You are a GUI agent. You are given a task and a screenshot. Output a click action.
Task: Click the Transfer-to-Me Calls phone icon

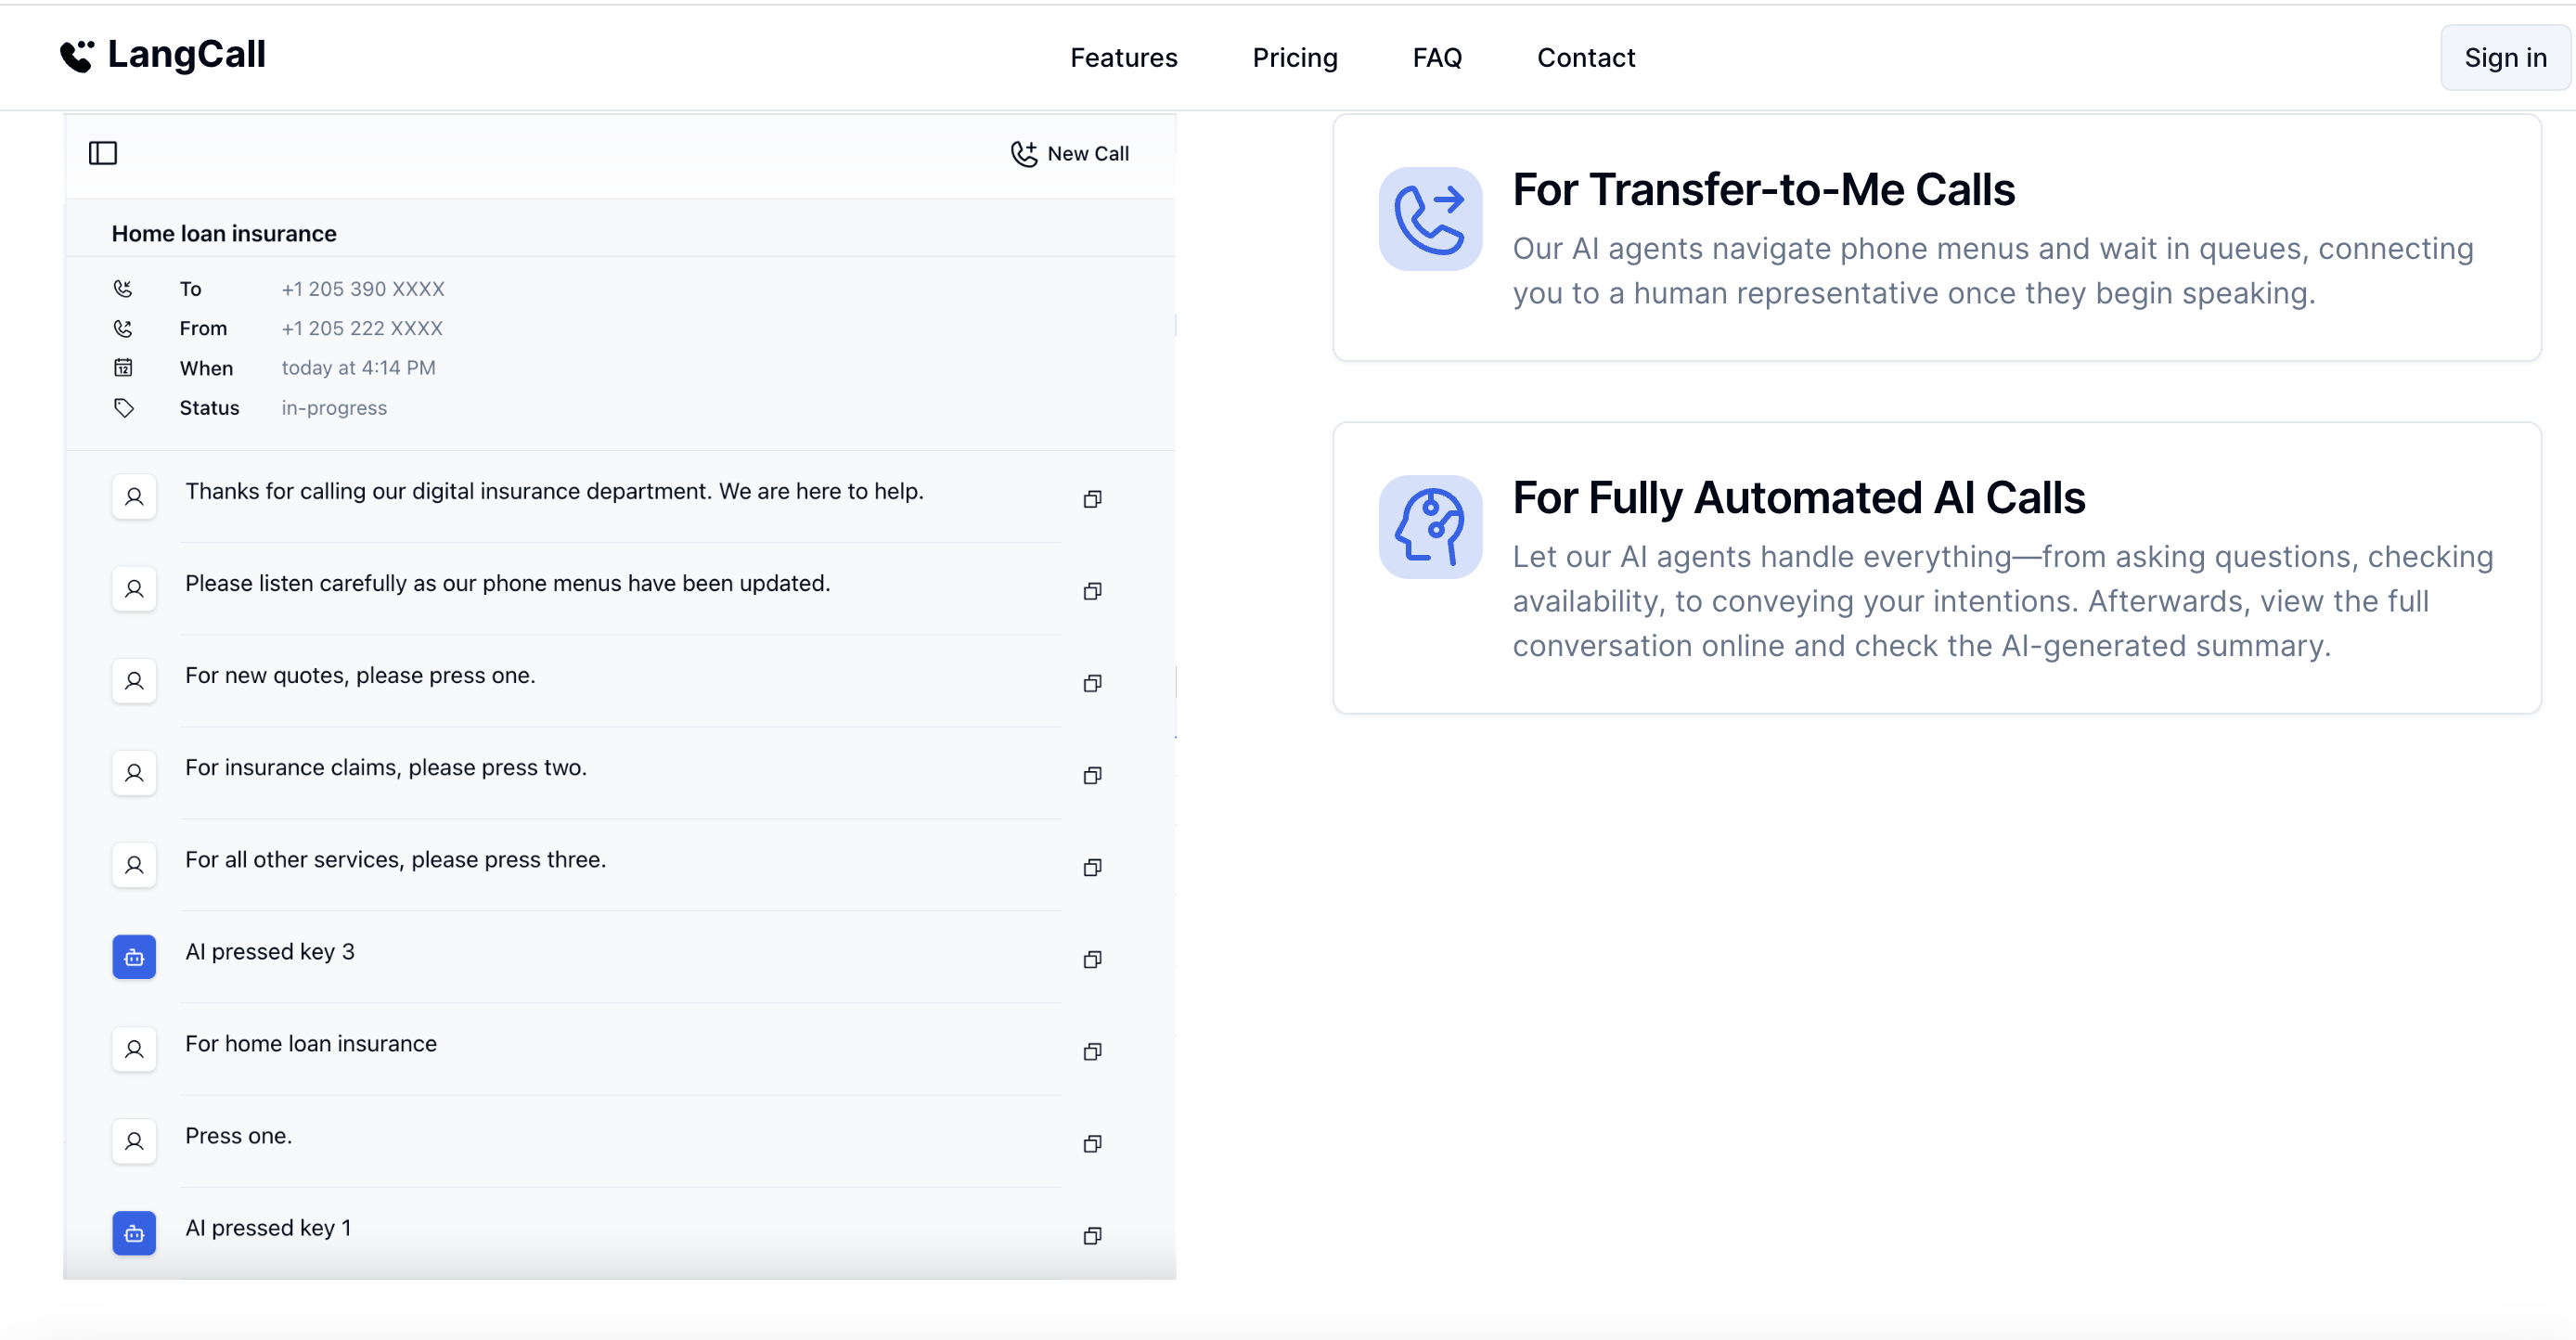tap(1429, 219)
